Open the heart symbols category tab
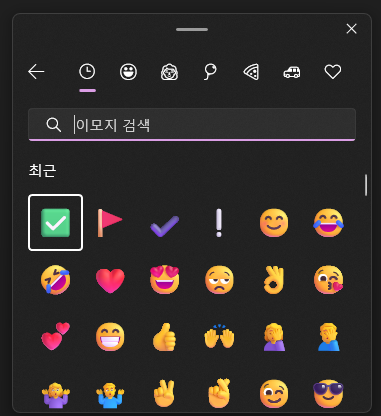Screen dimensions: 381x416 click(333, 72)
